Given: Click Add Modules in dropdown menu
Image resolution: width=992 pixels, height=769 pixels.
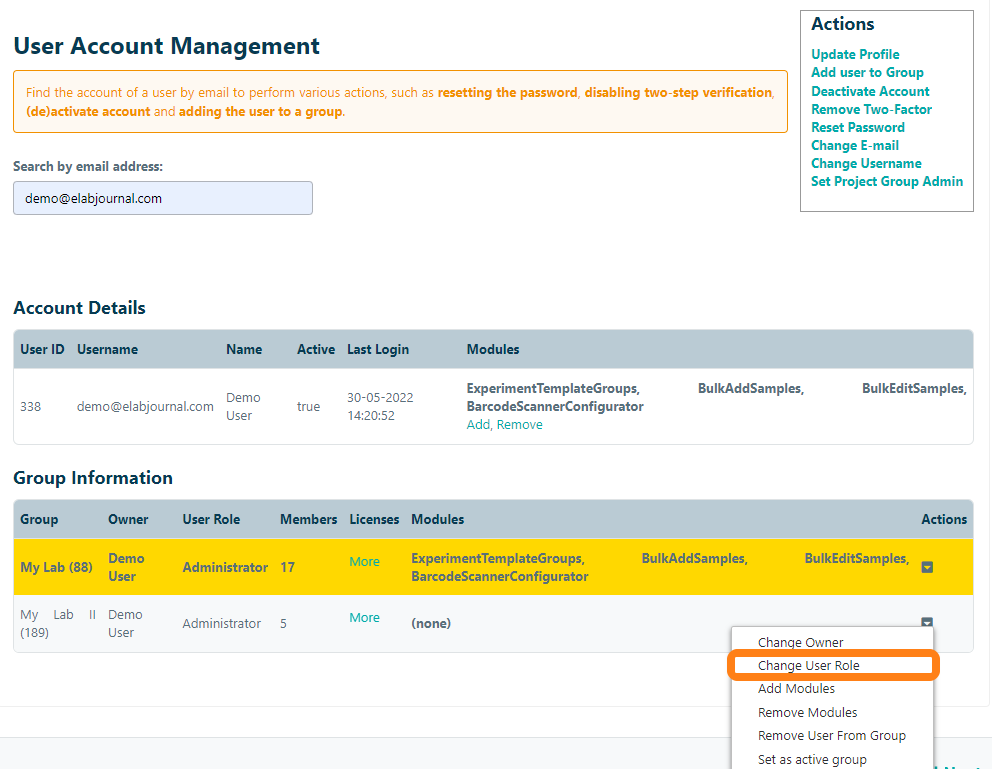Looking at the screenshot, I should point(796,689).
